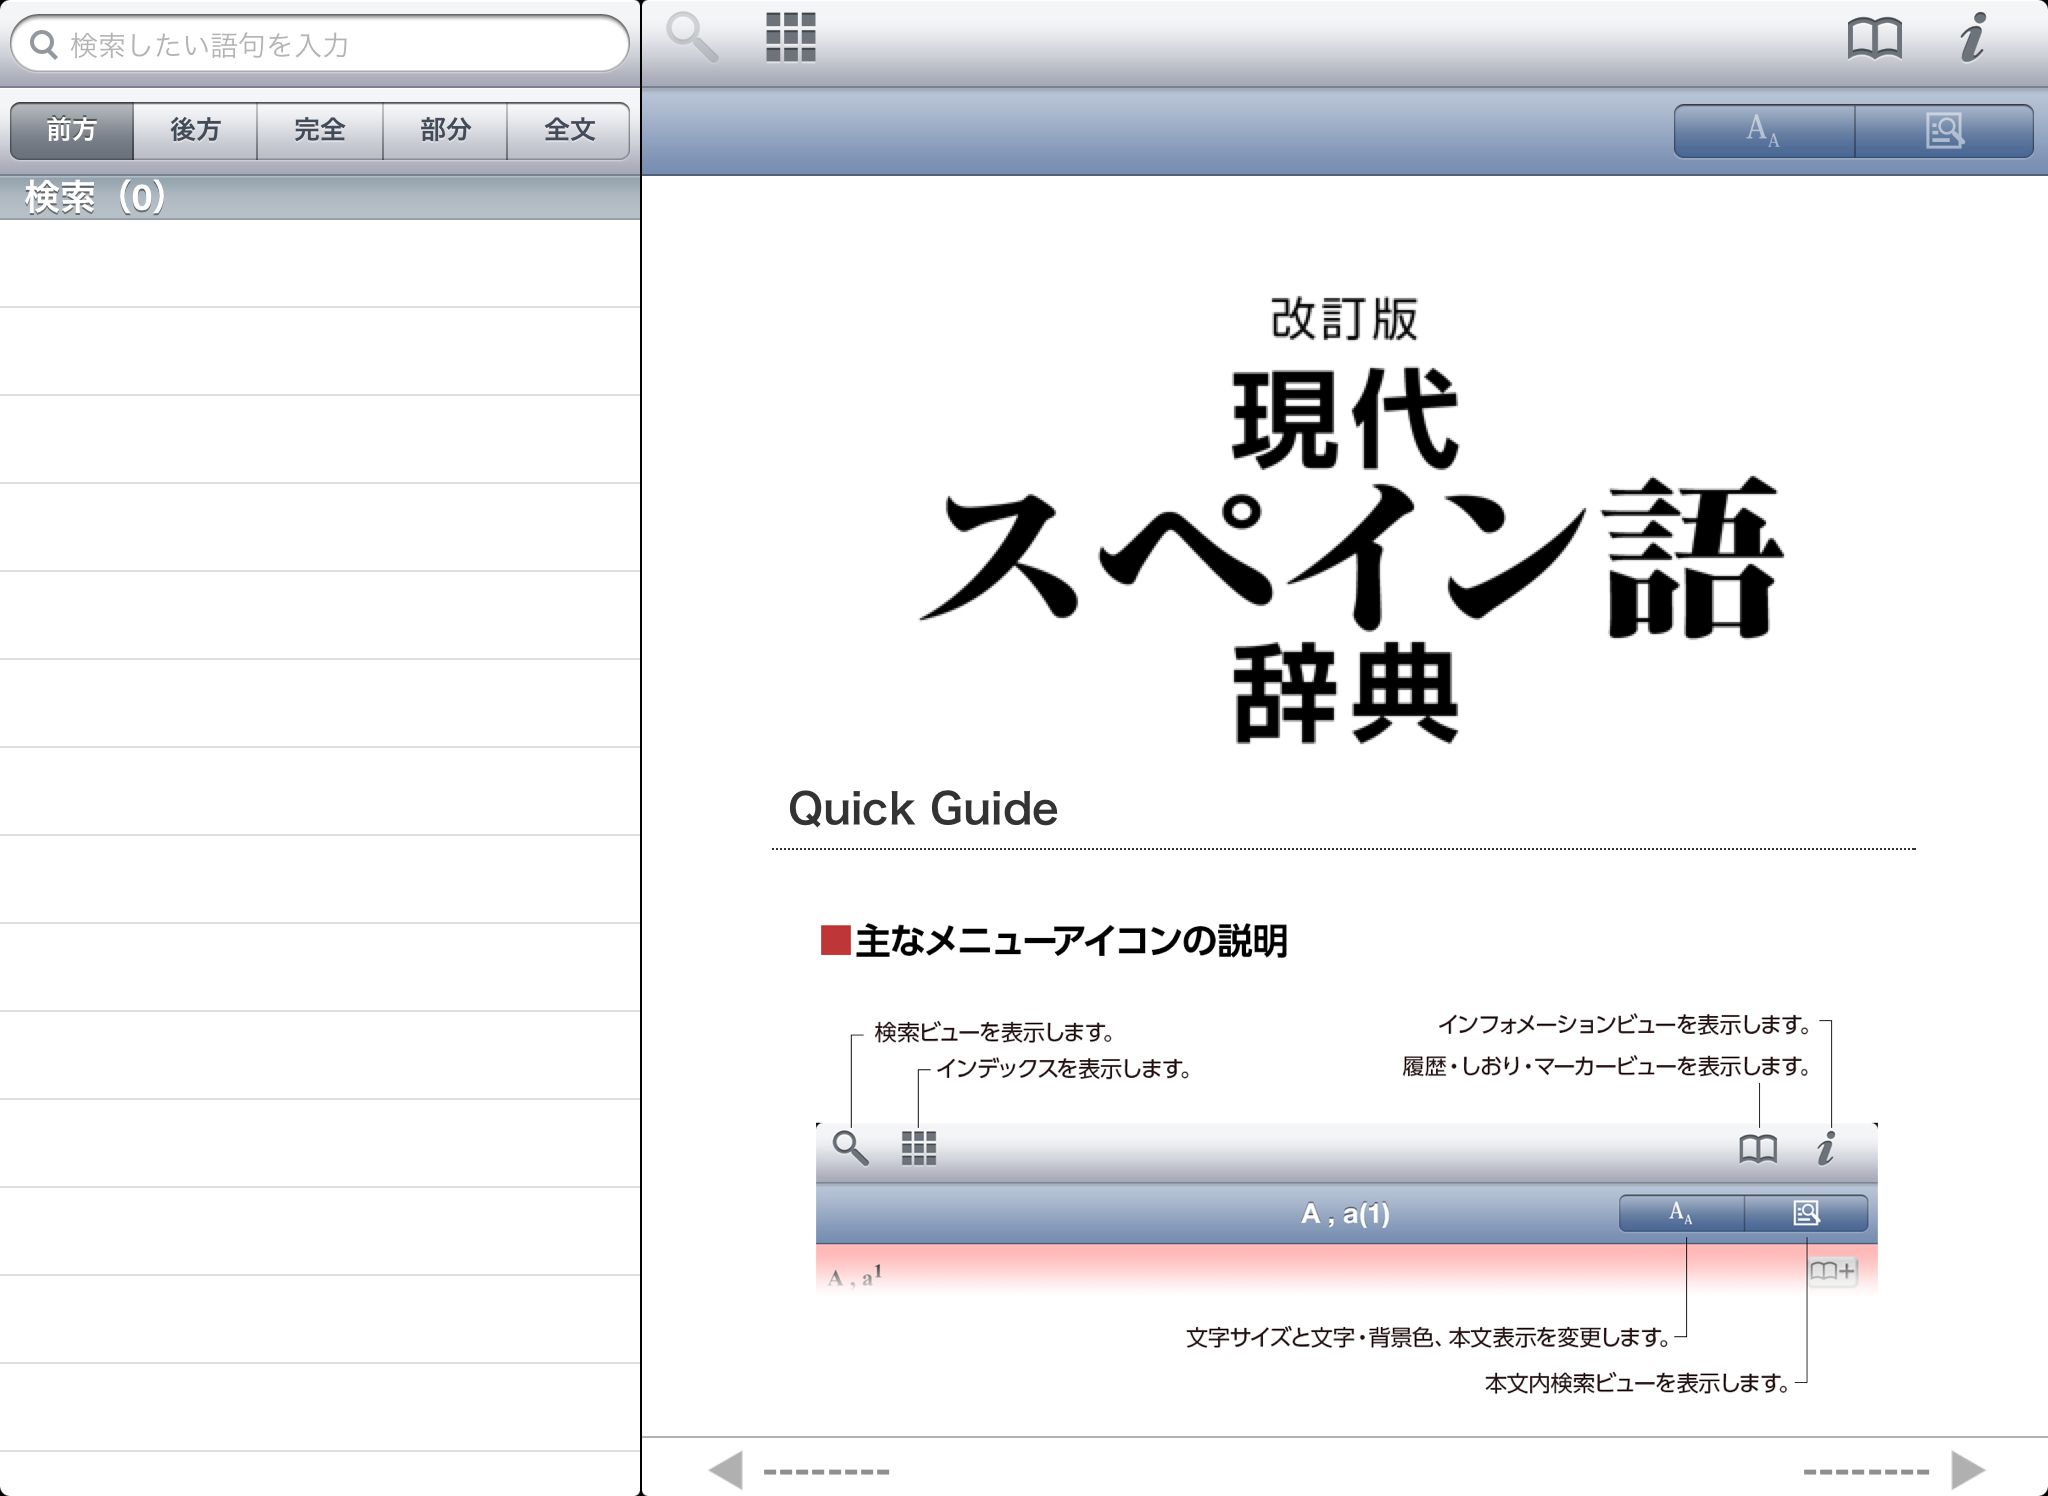Select 前方 prefix search mode

(72, 130)
